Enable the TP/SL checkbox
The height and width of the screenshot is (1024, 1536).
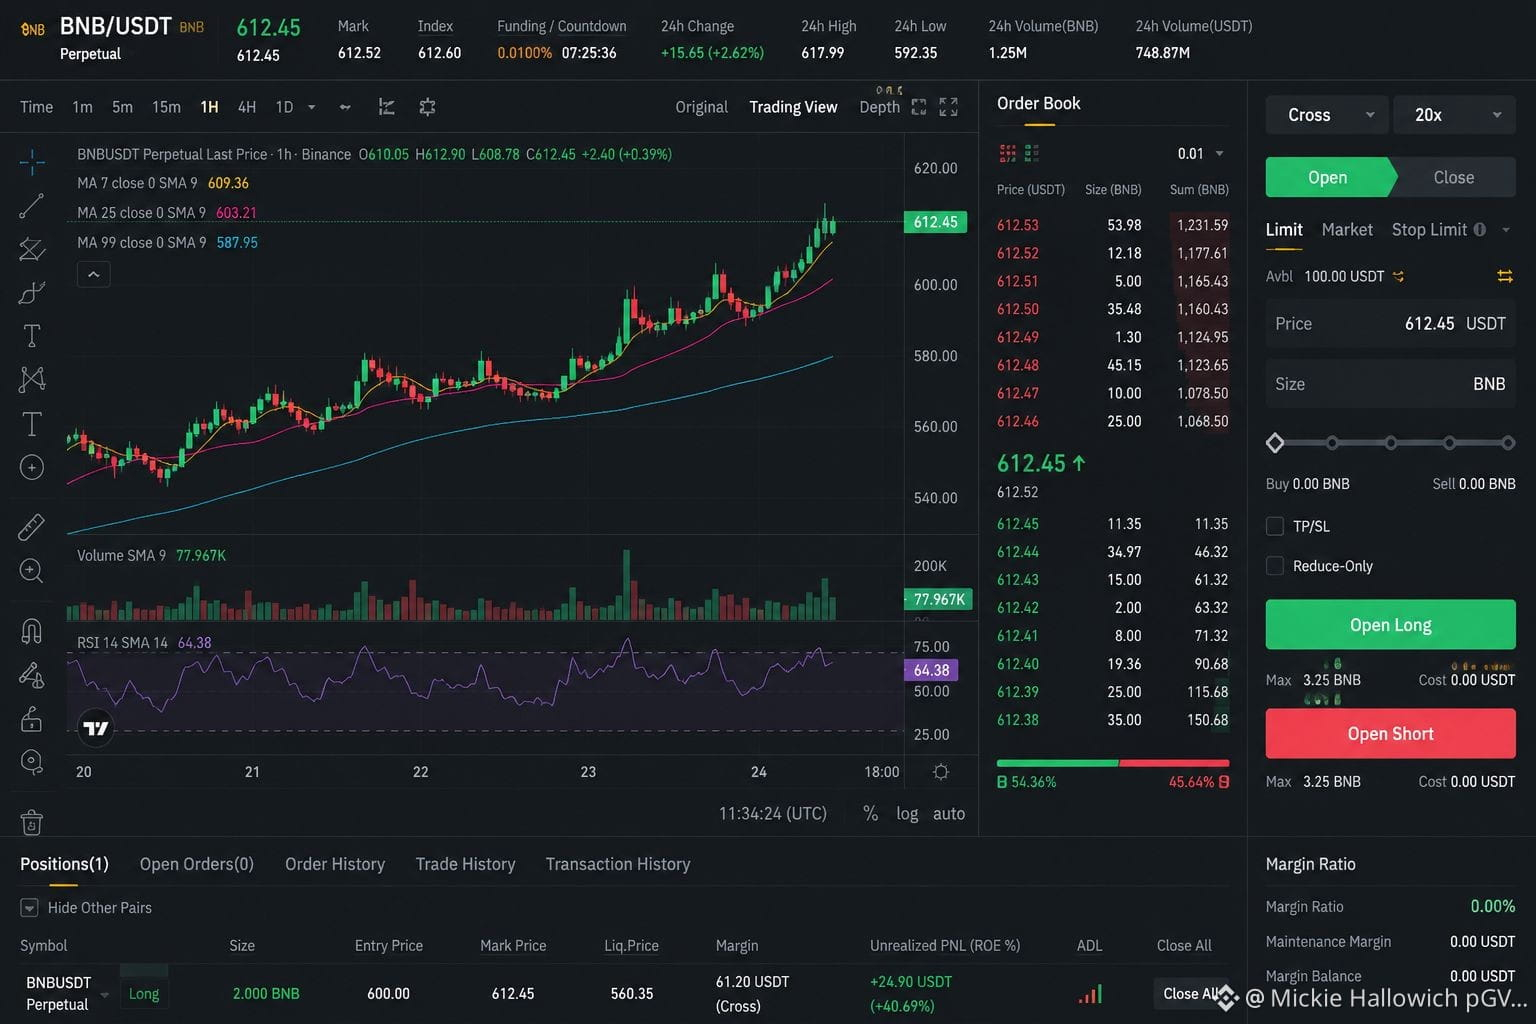1275,526
